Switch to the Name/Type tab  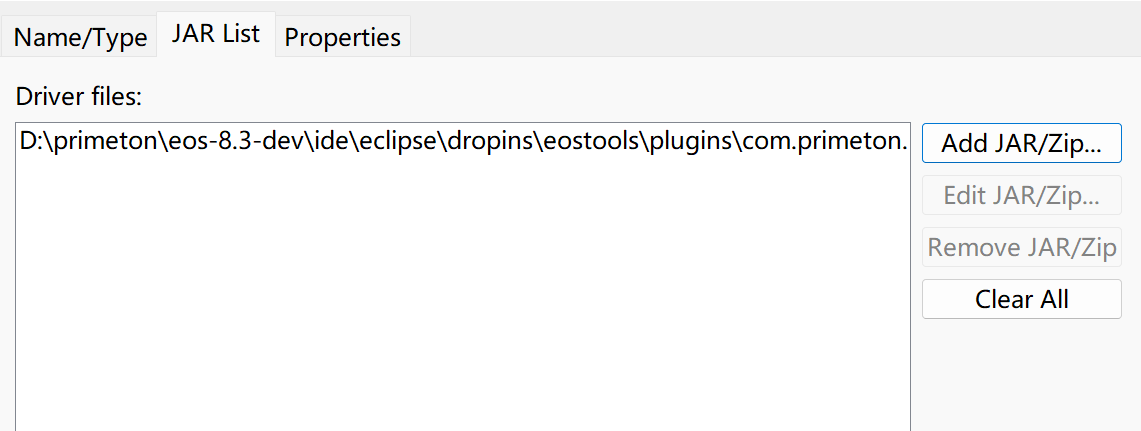(x=80, y=37)
